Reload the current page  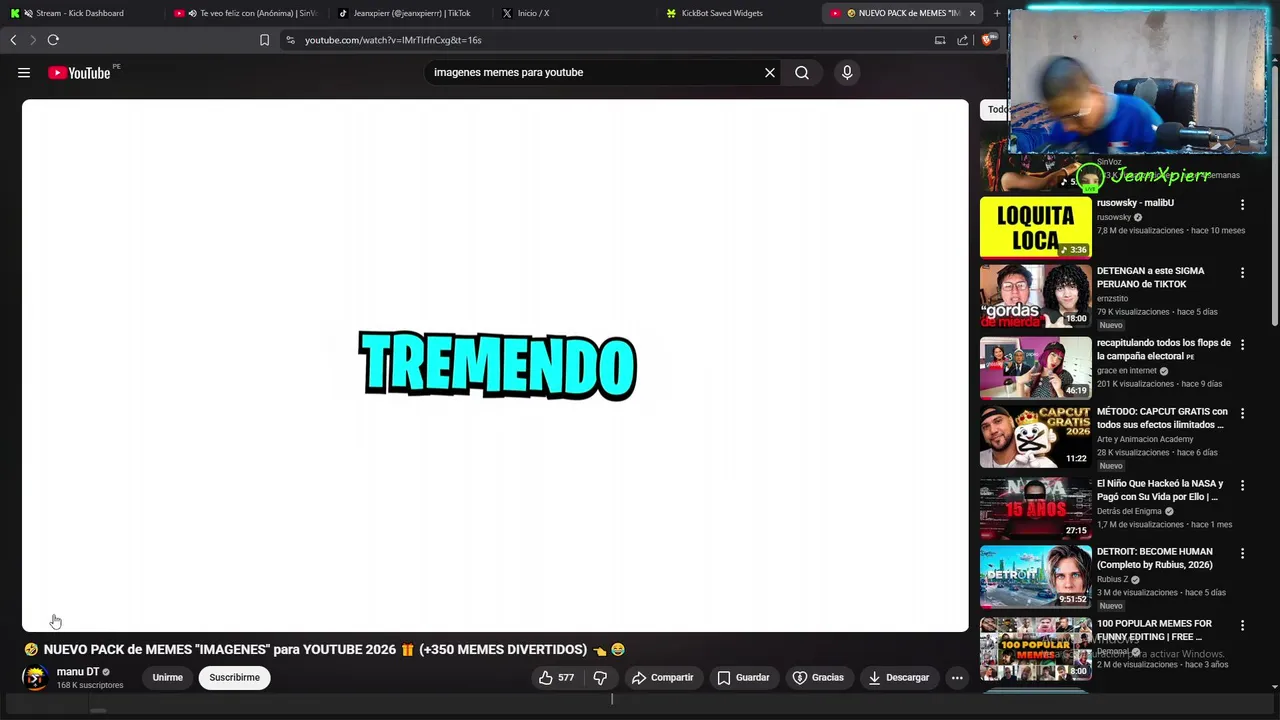(53, 40)
